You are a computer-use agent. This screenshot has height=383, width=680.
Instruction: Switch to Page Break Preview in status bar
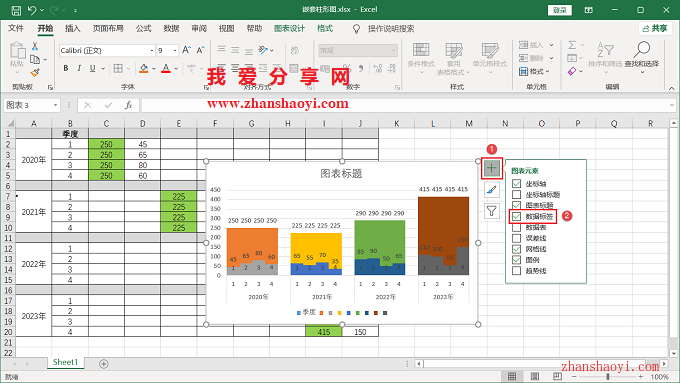point(557,376)
